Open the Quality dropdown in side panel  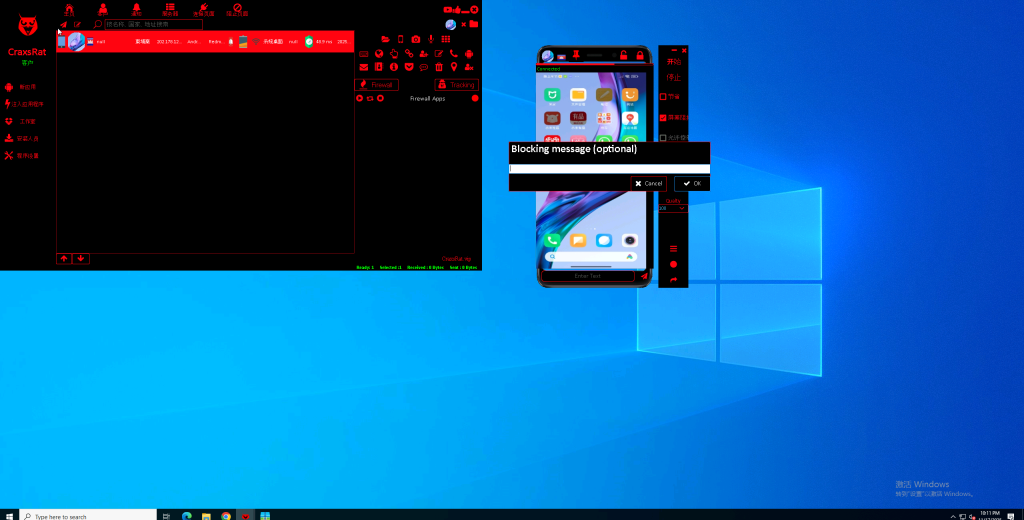(673, 208)
